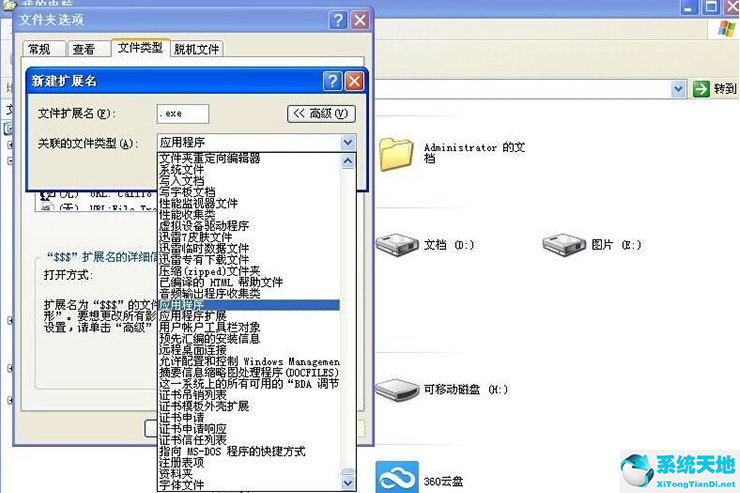740x493 pixels.
Task: Switch to the 文件类型 tab
Action: tap(140, 48)
